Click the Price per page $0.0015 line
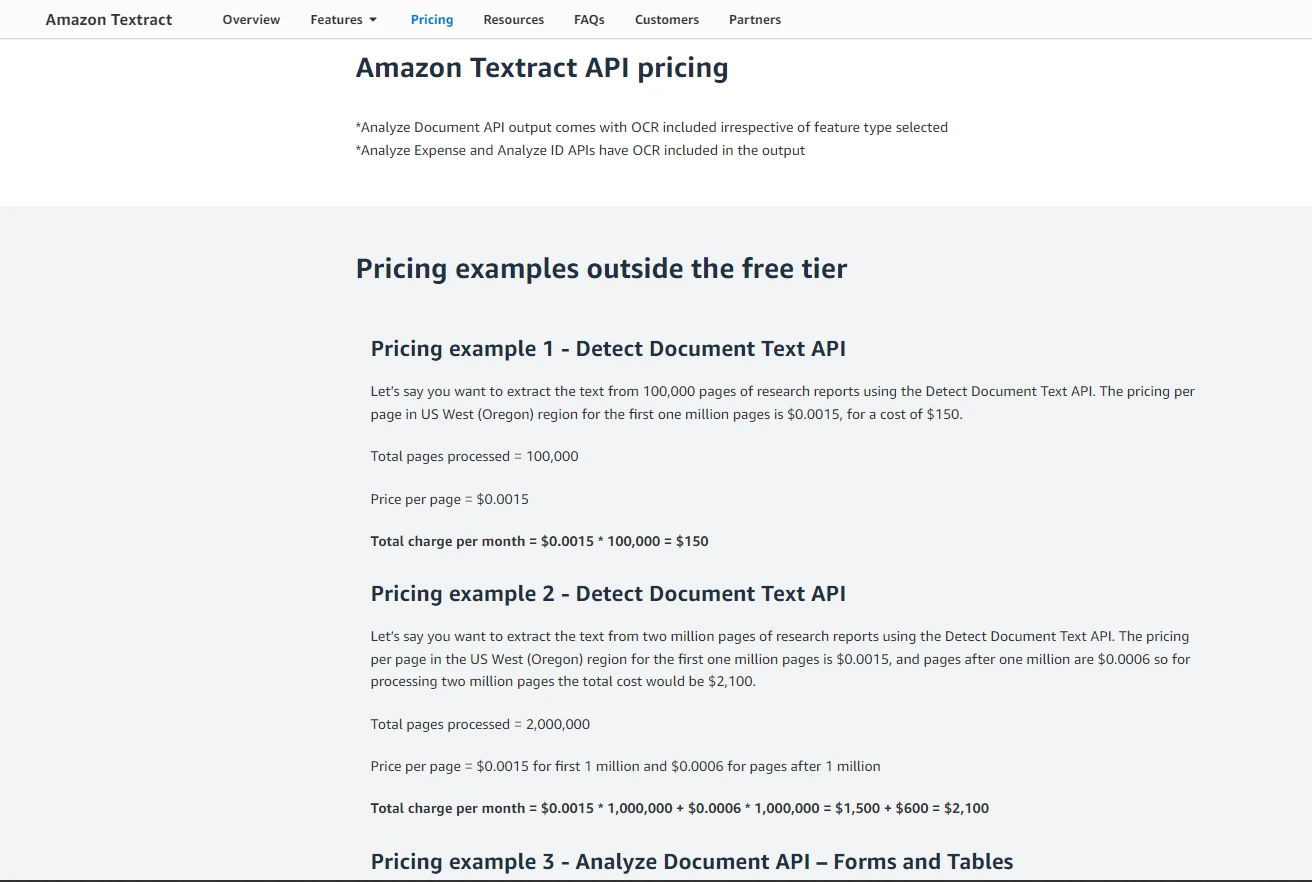 (449, 499)
